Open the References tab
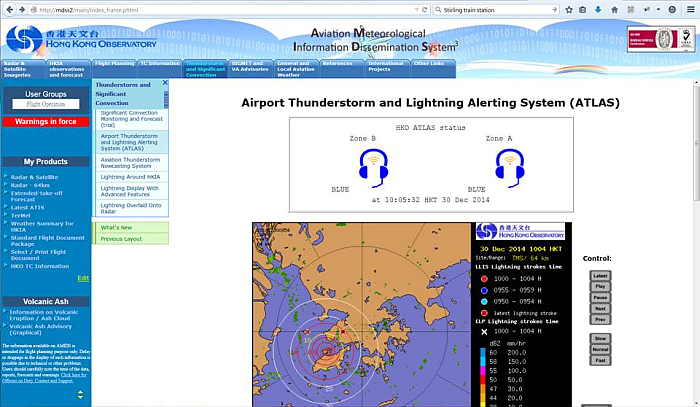Image resolution: width=700 pixels, height=407 pixels. point(342,69)
